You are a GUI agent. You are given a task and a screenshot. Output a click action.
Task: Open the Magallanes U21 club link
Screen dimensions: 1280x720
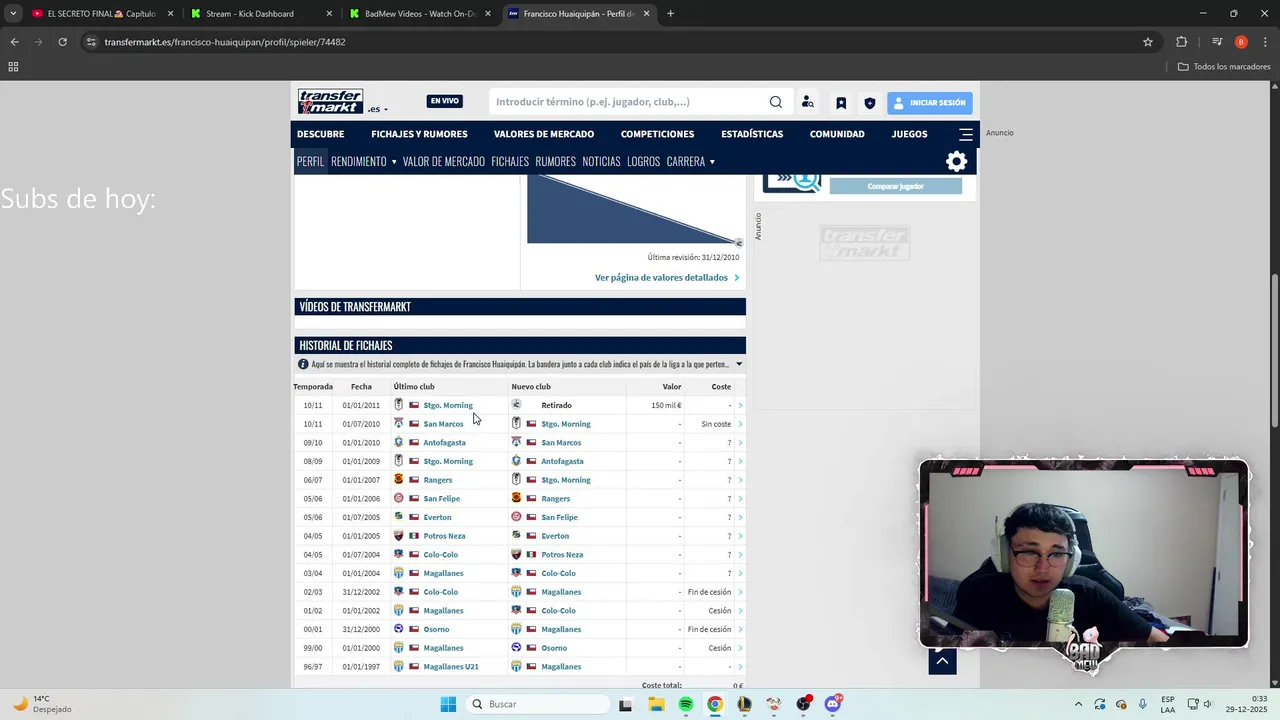[x=451, y=667]
